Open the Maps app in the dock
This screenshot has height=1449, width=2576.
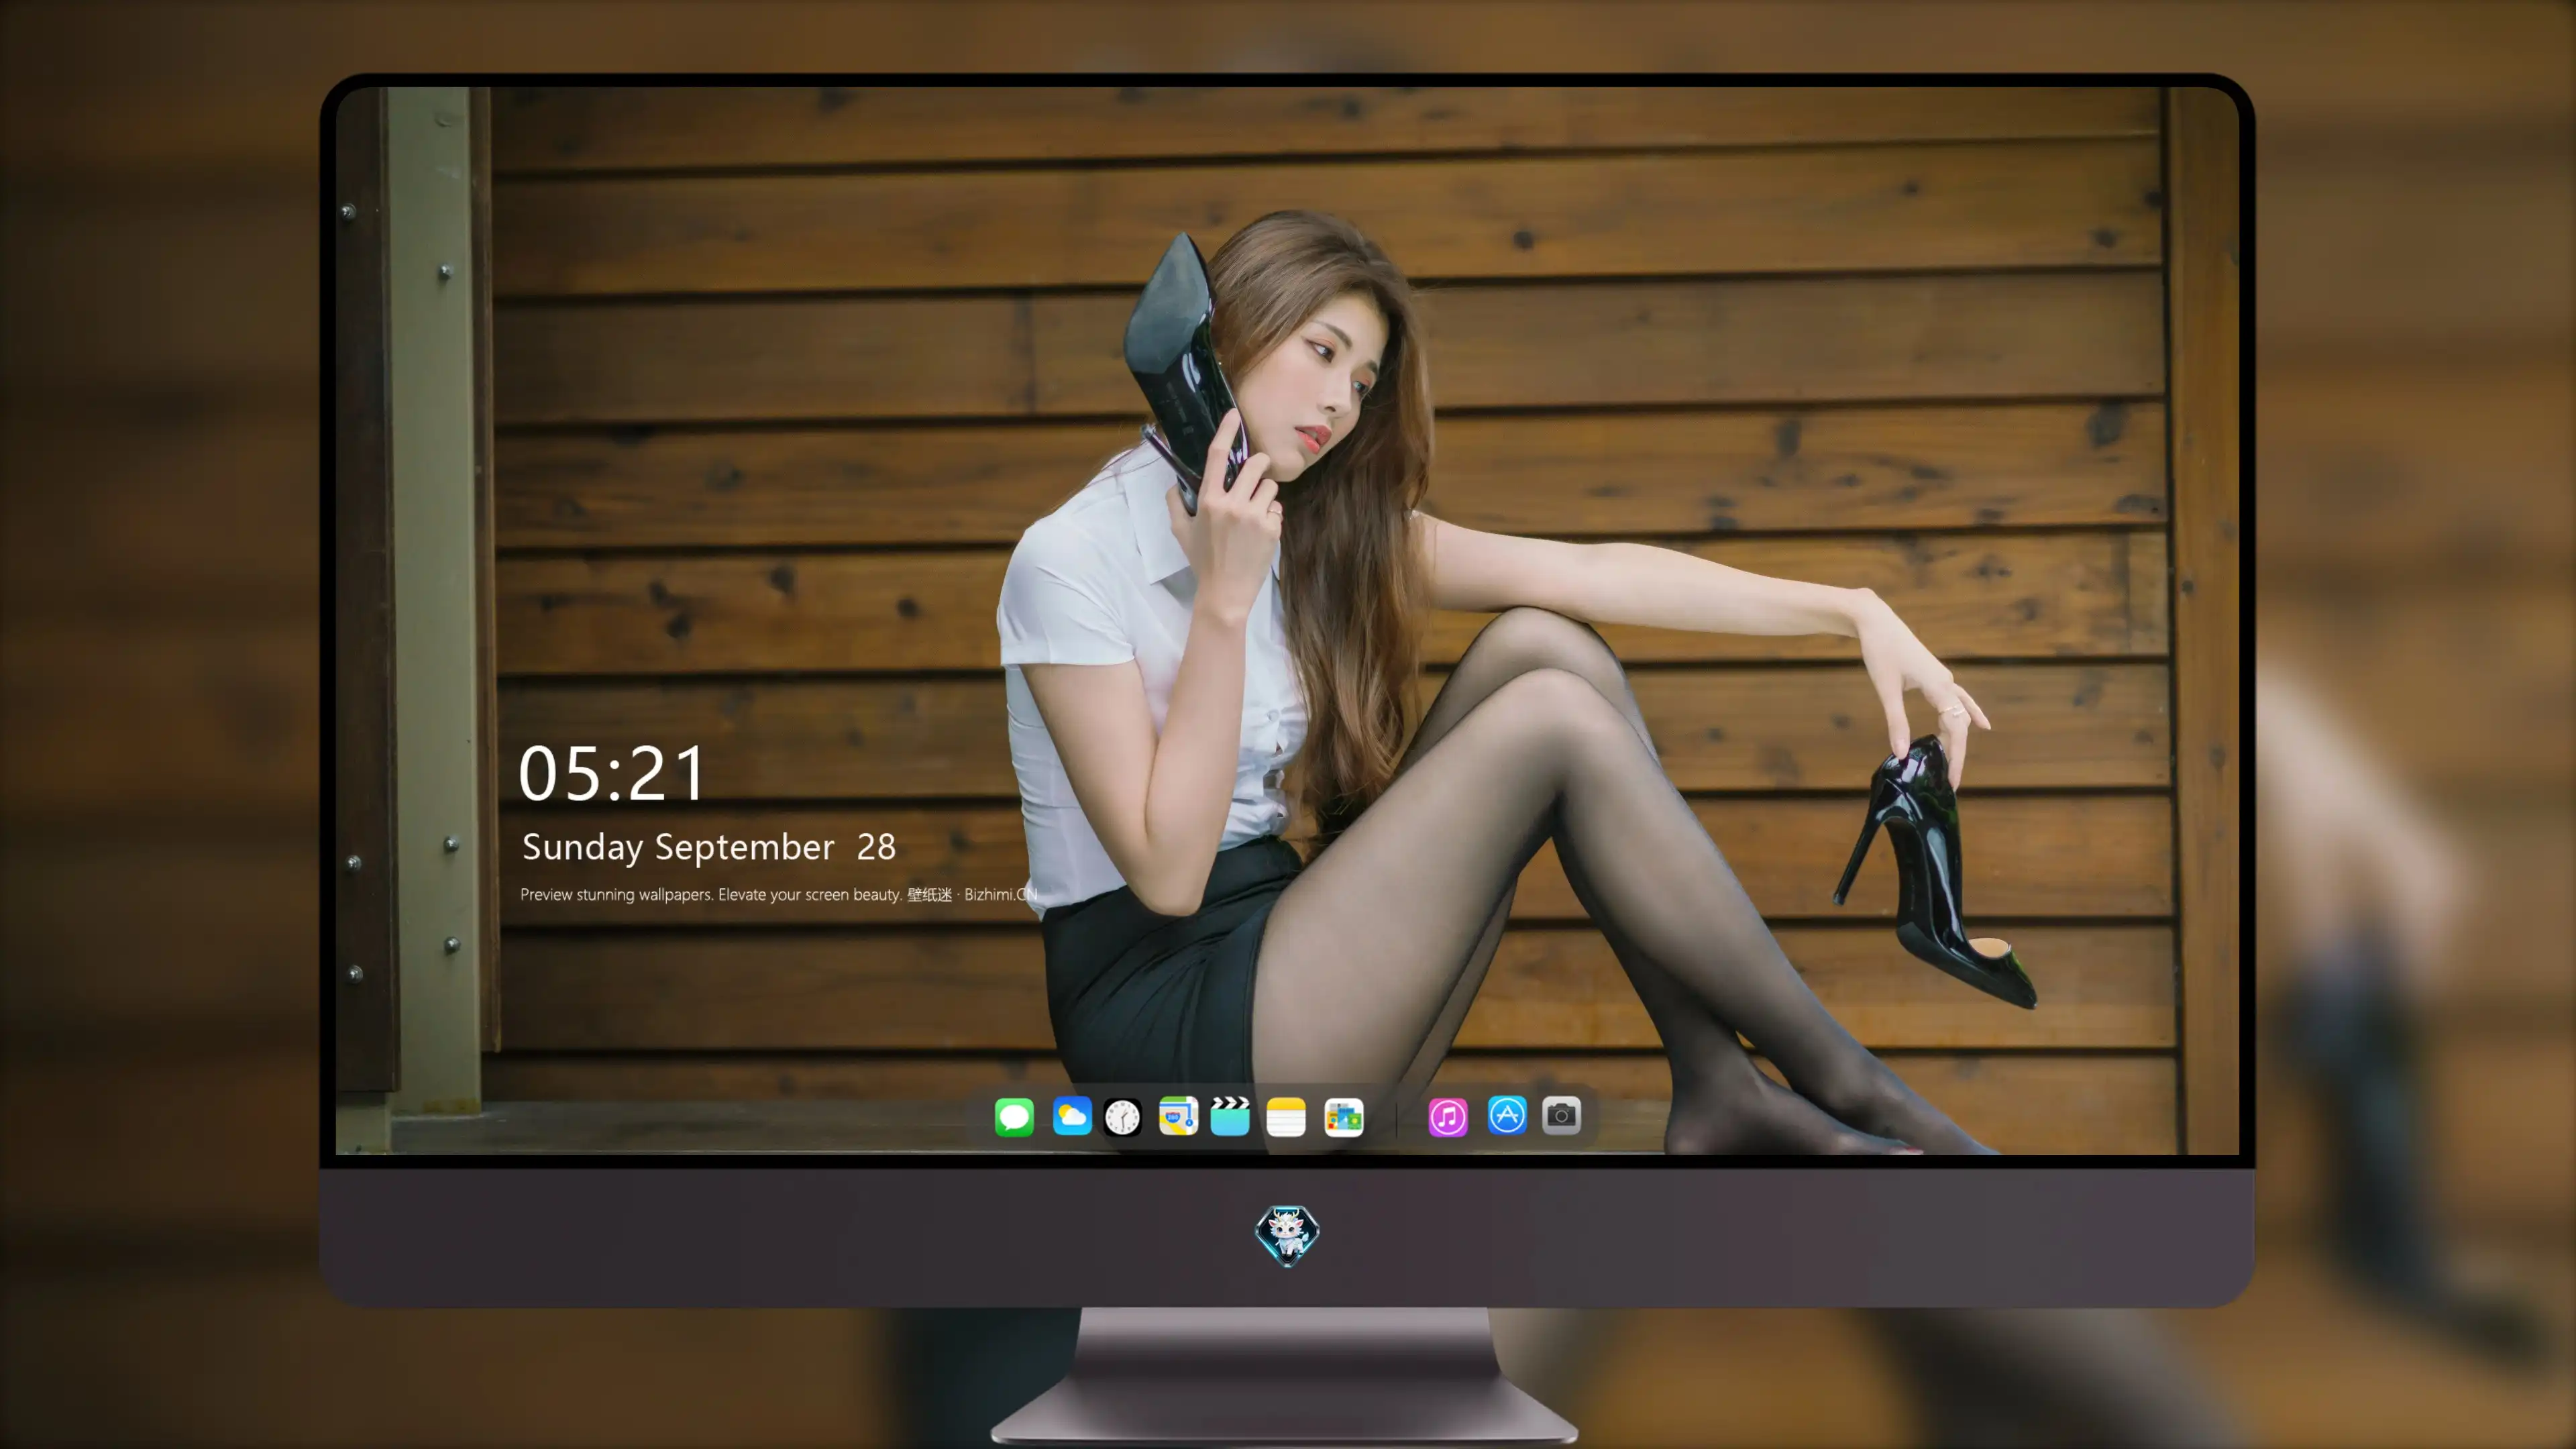coord(1178,1116)
